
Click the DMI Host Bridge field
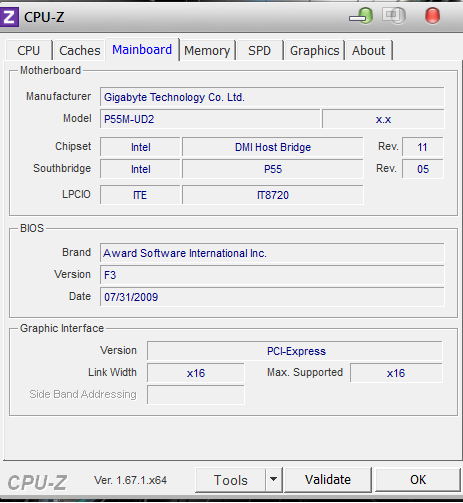[x=273, y=147]
